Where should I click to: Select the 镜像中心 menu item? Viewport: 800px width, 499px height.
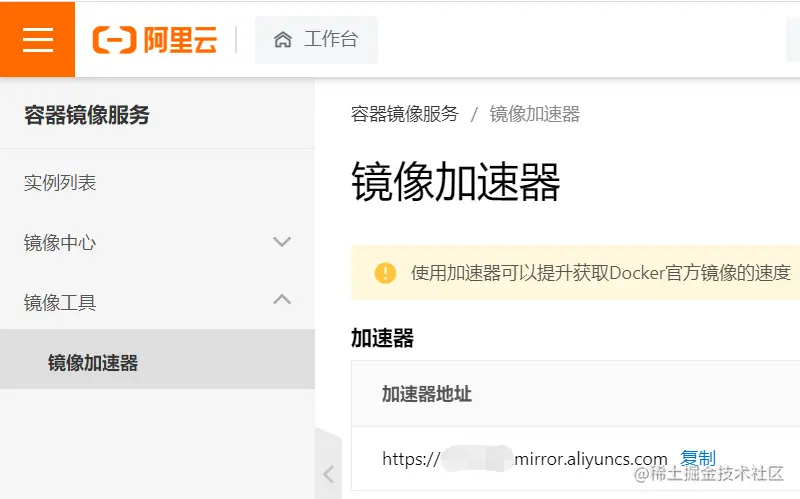coord(157,242)
